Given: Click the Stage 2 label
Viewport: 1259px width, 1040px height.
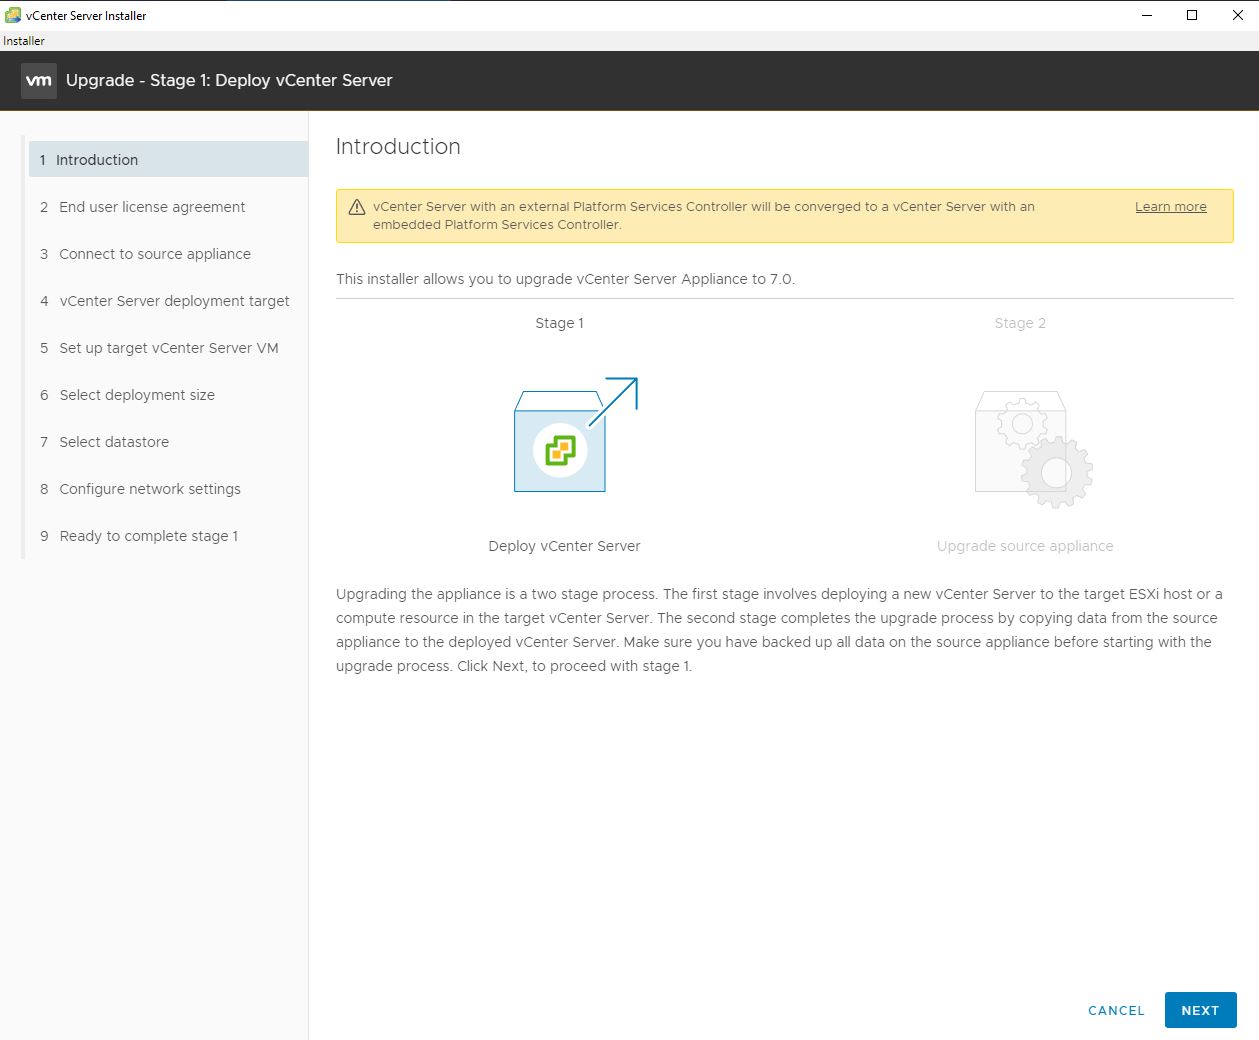Looking at the screenshot, I should [1020, 323].
